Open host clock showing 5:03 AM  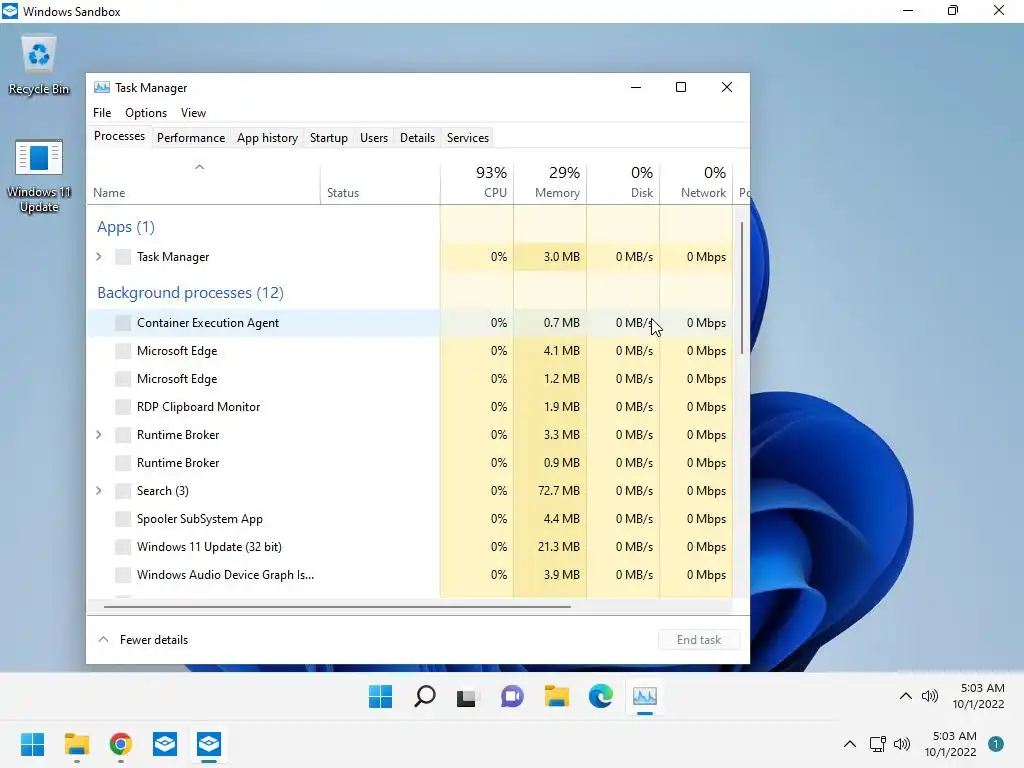coord(951,744)
